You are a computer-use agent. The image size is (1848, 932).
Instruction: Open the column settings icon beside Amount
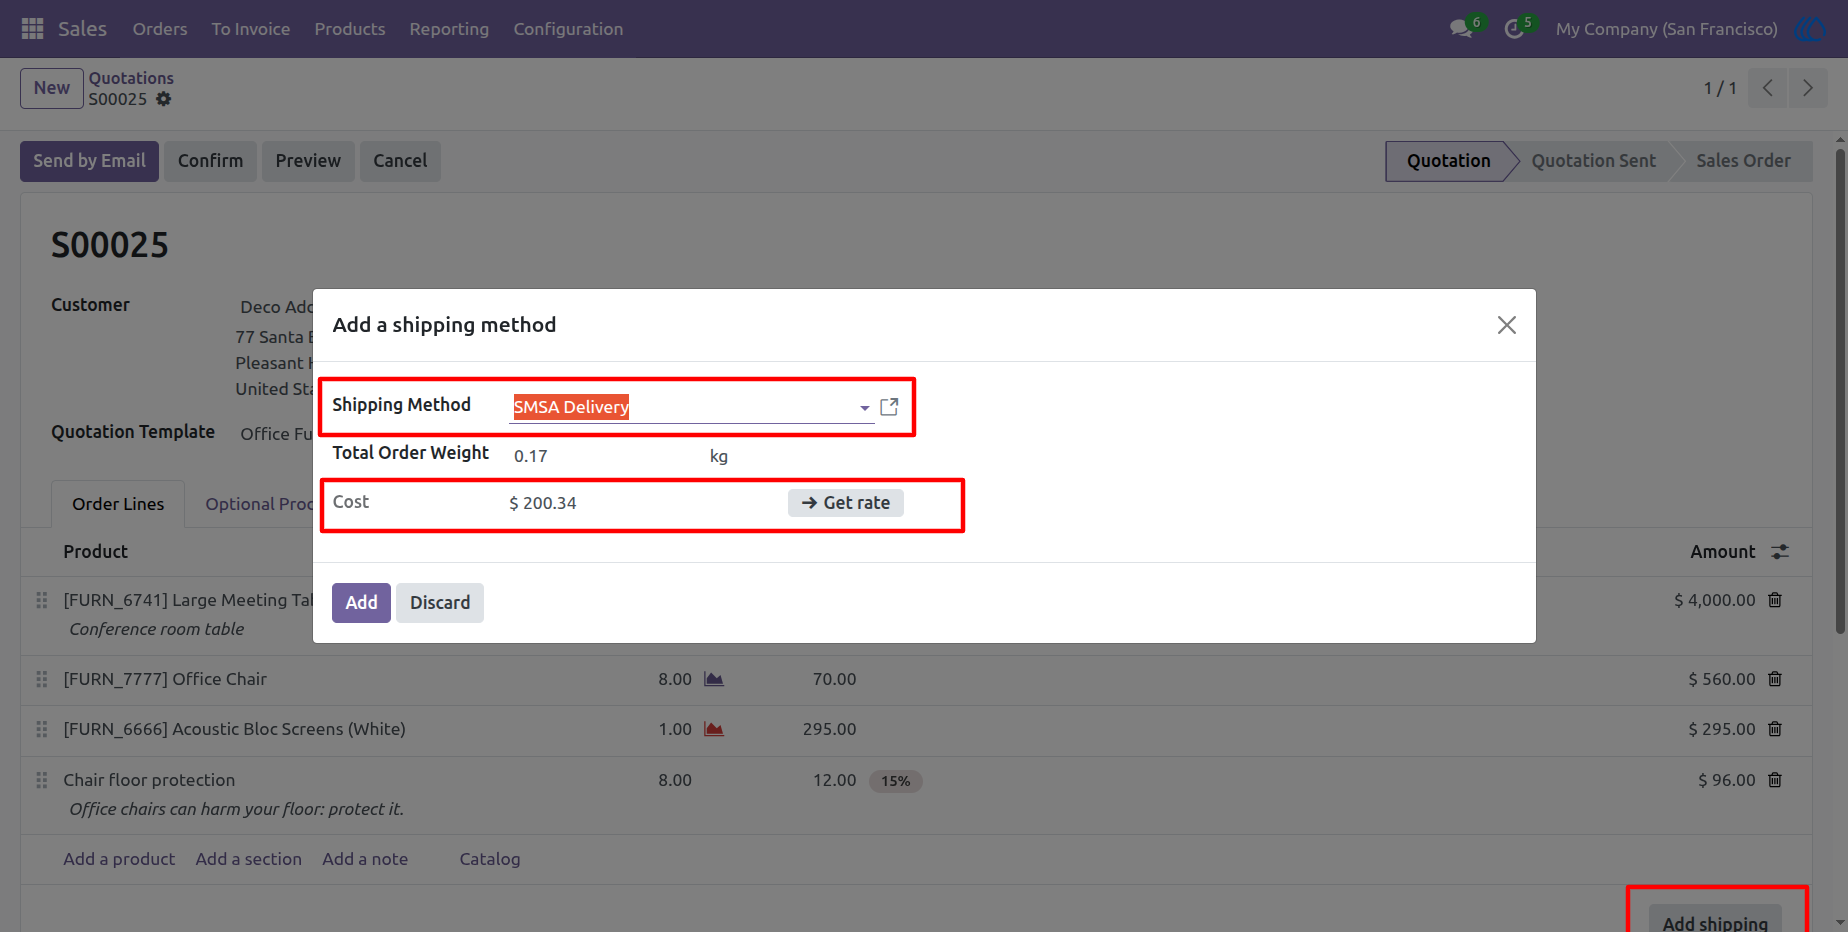tap(1780, 552)
